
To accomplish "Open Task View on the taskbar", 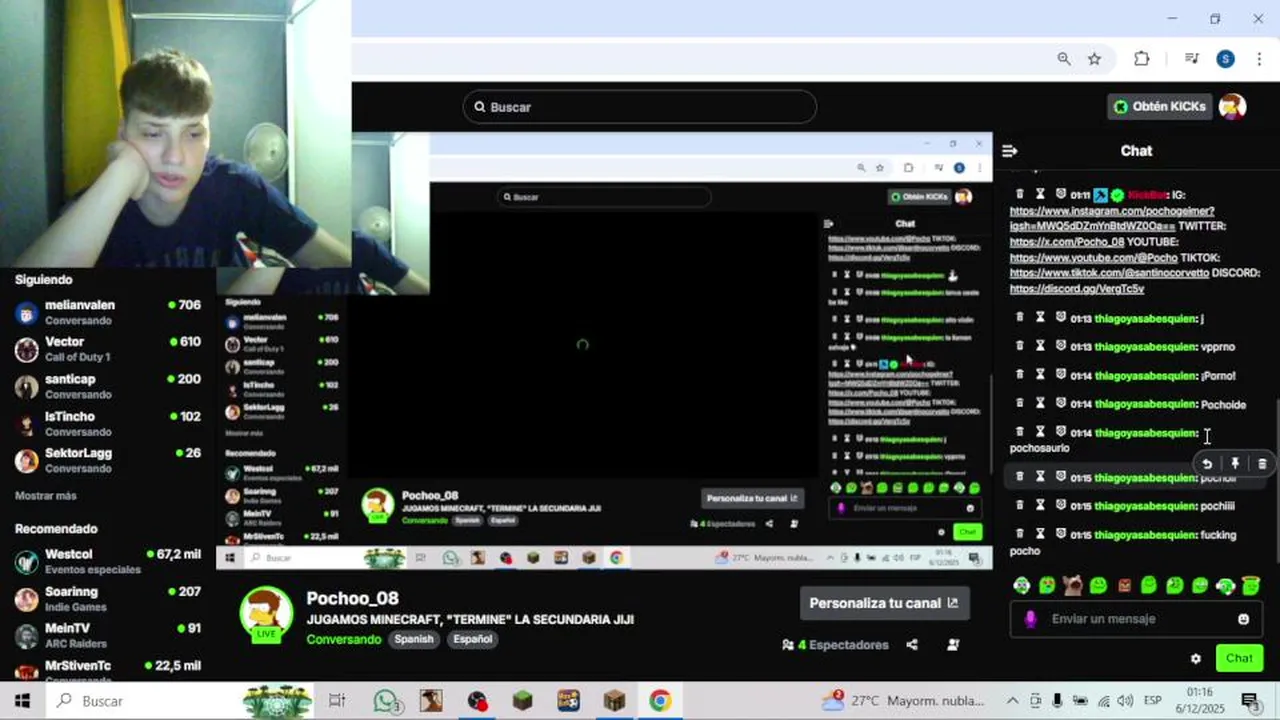I will pyautogui.click(x=337, y=701).
